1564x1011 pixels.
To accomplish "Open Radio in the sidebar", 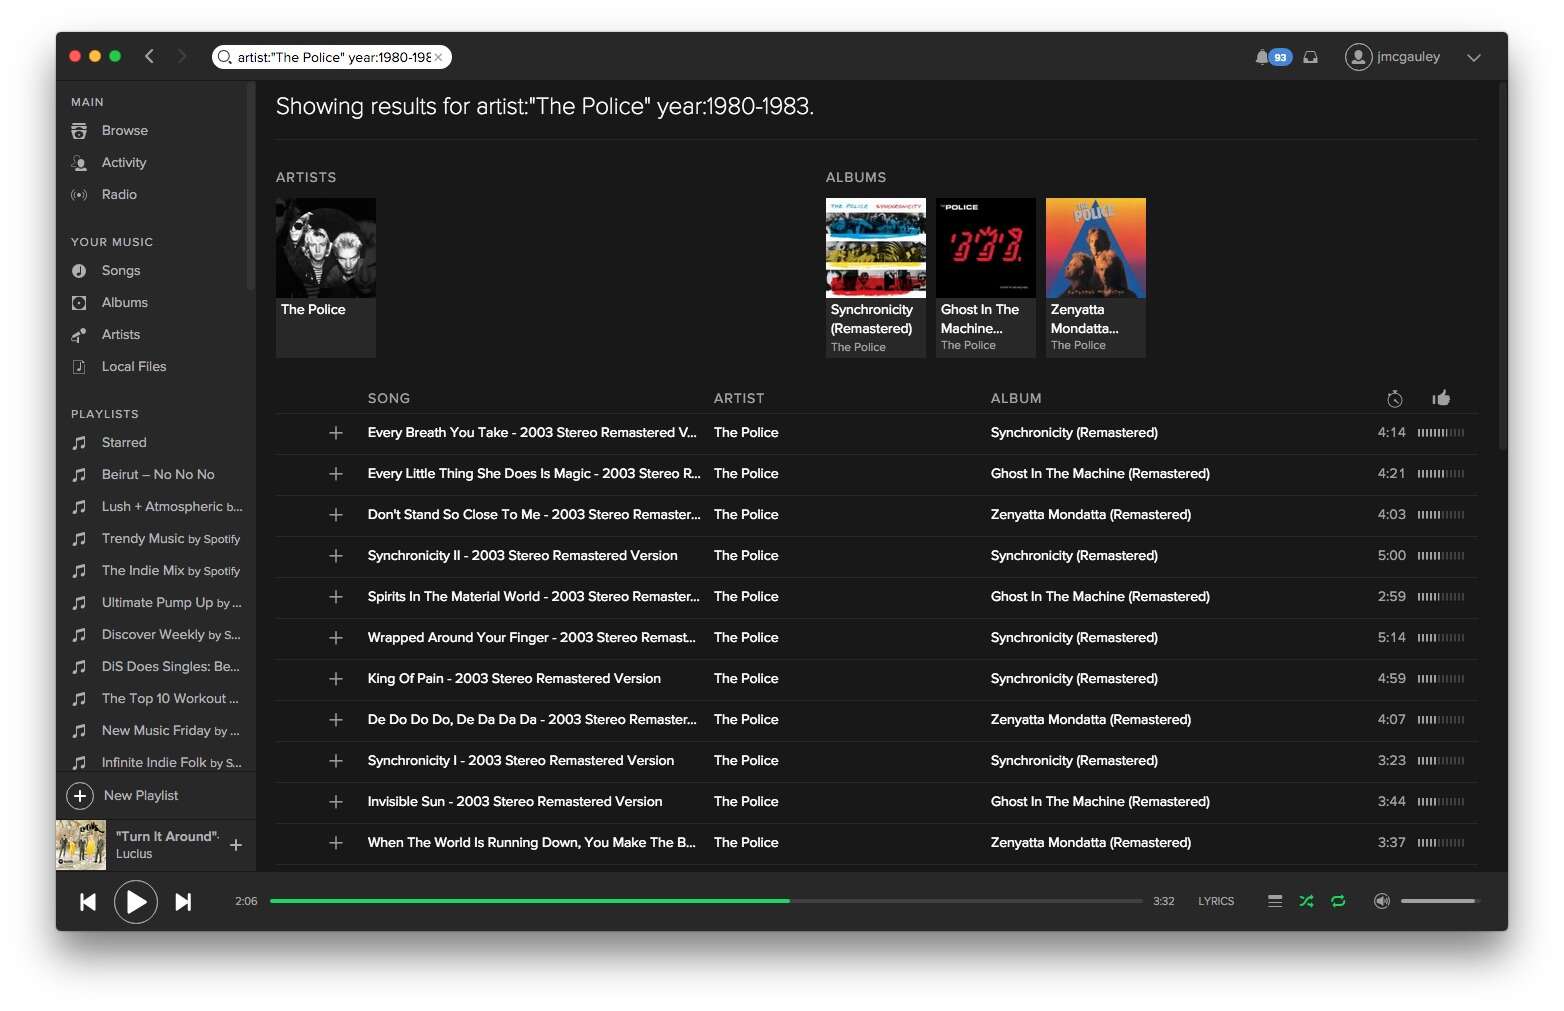I will (119, 194).
